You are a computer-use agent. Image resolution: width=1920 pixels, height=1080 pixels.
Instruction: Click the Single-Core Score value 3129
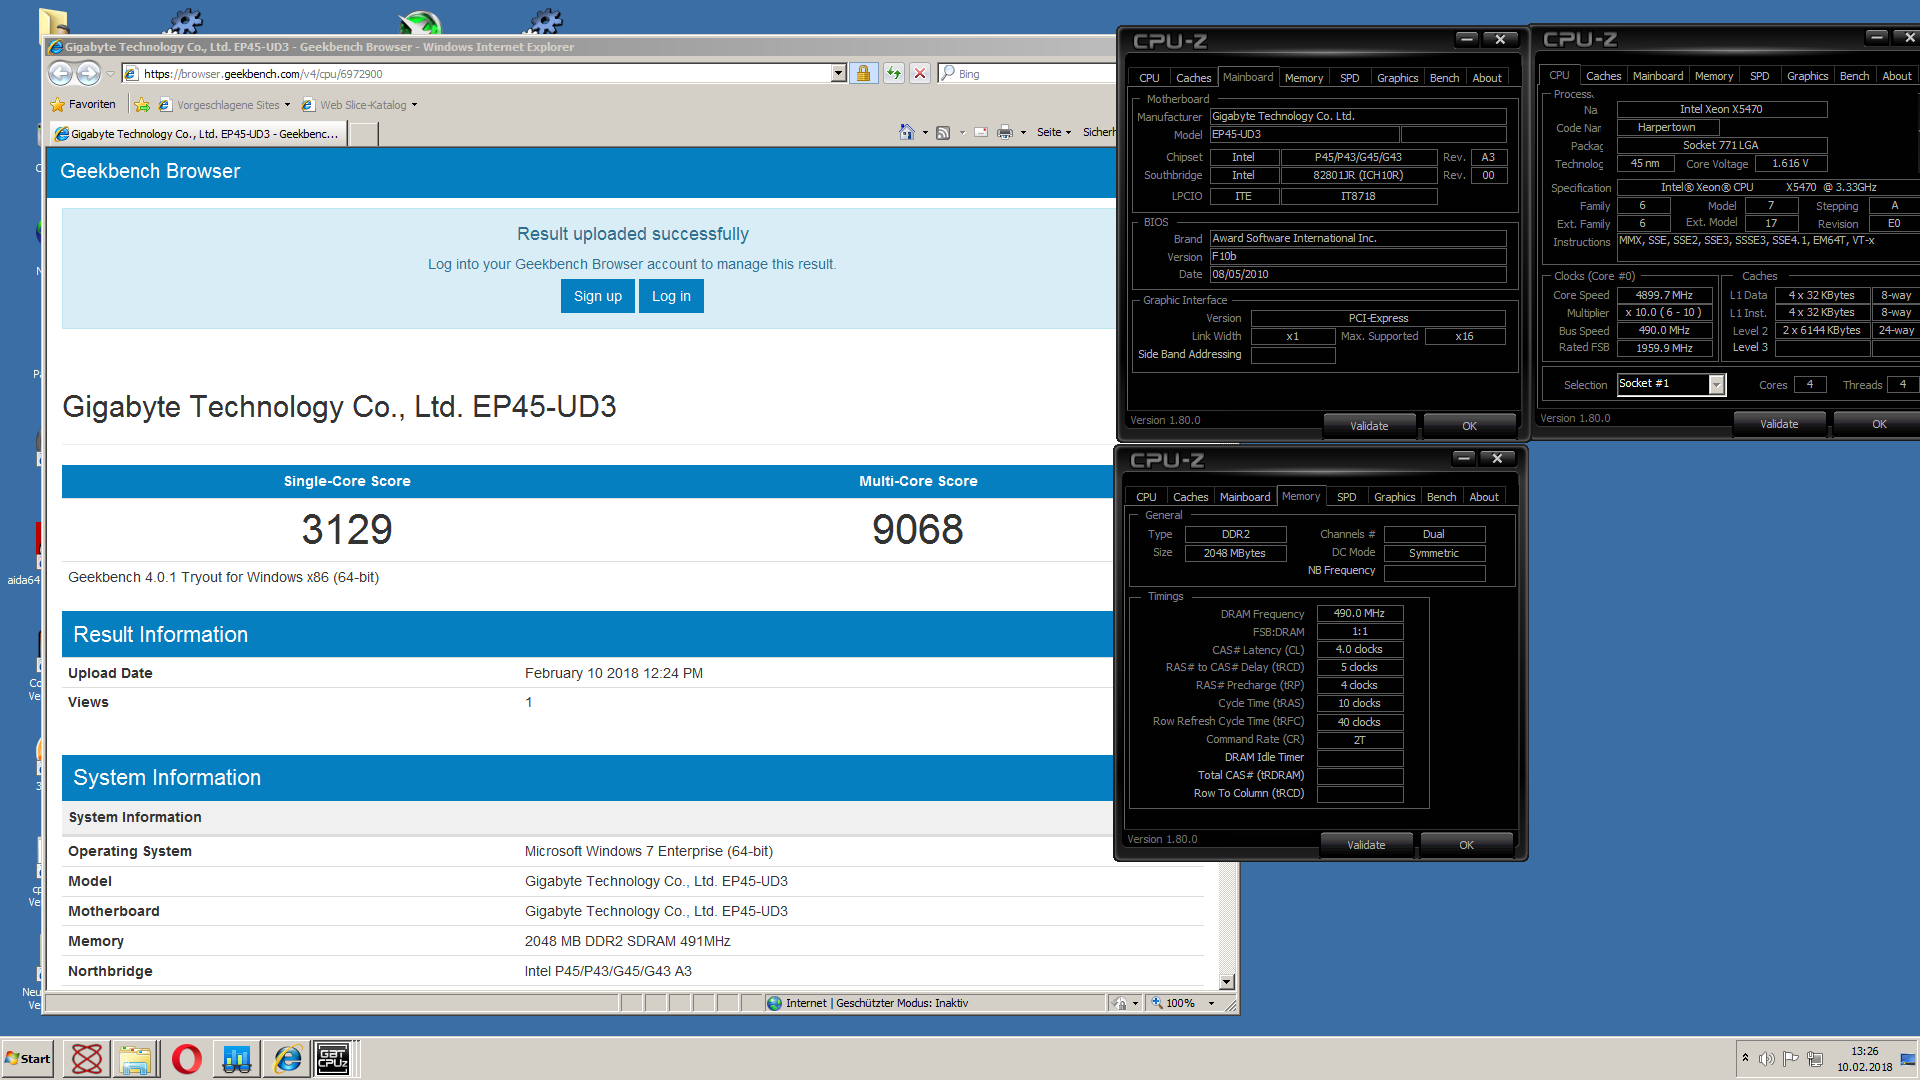pos(347,529)
